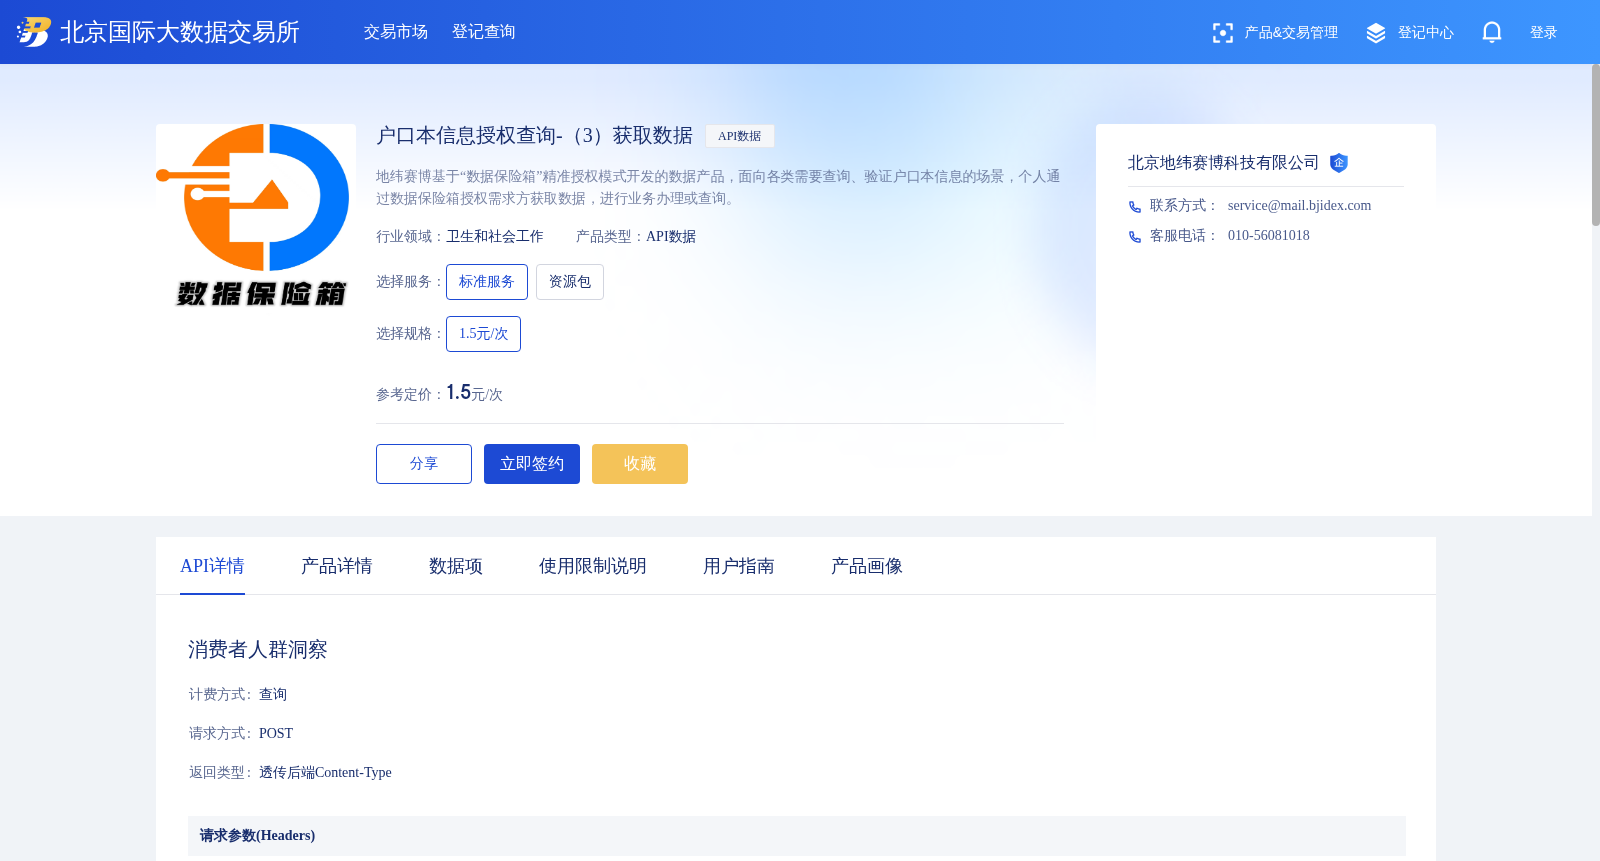Image resolution: width=1600 pixels, height=861 pixels.
Task: Click 北京国际大数据交易所 site title
Action: (x=180, y=32)
